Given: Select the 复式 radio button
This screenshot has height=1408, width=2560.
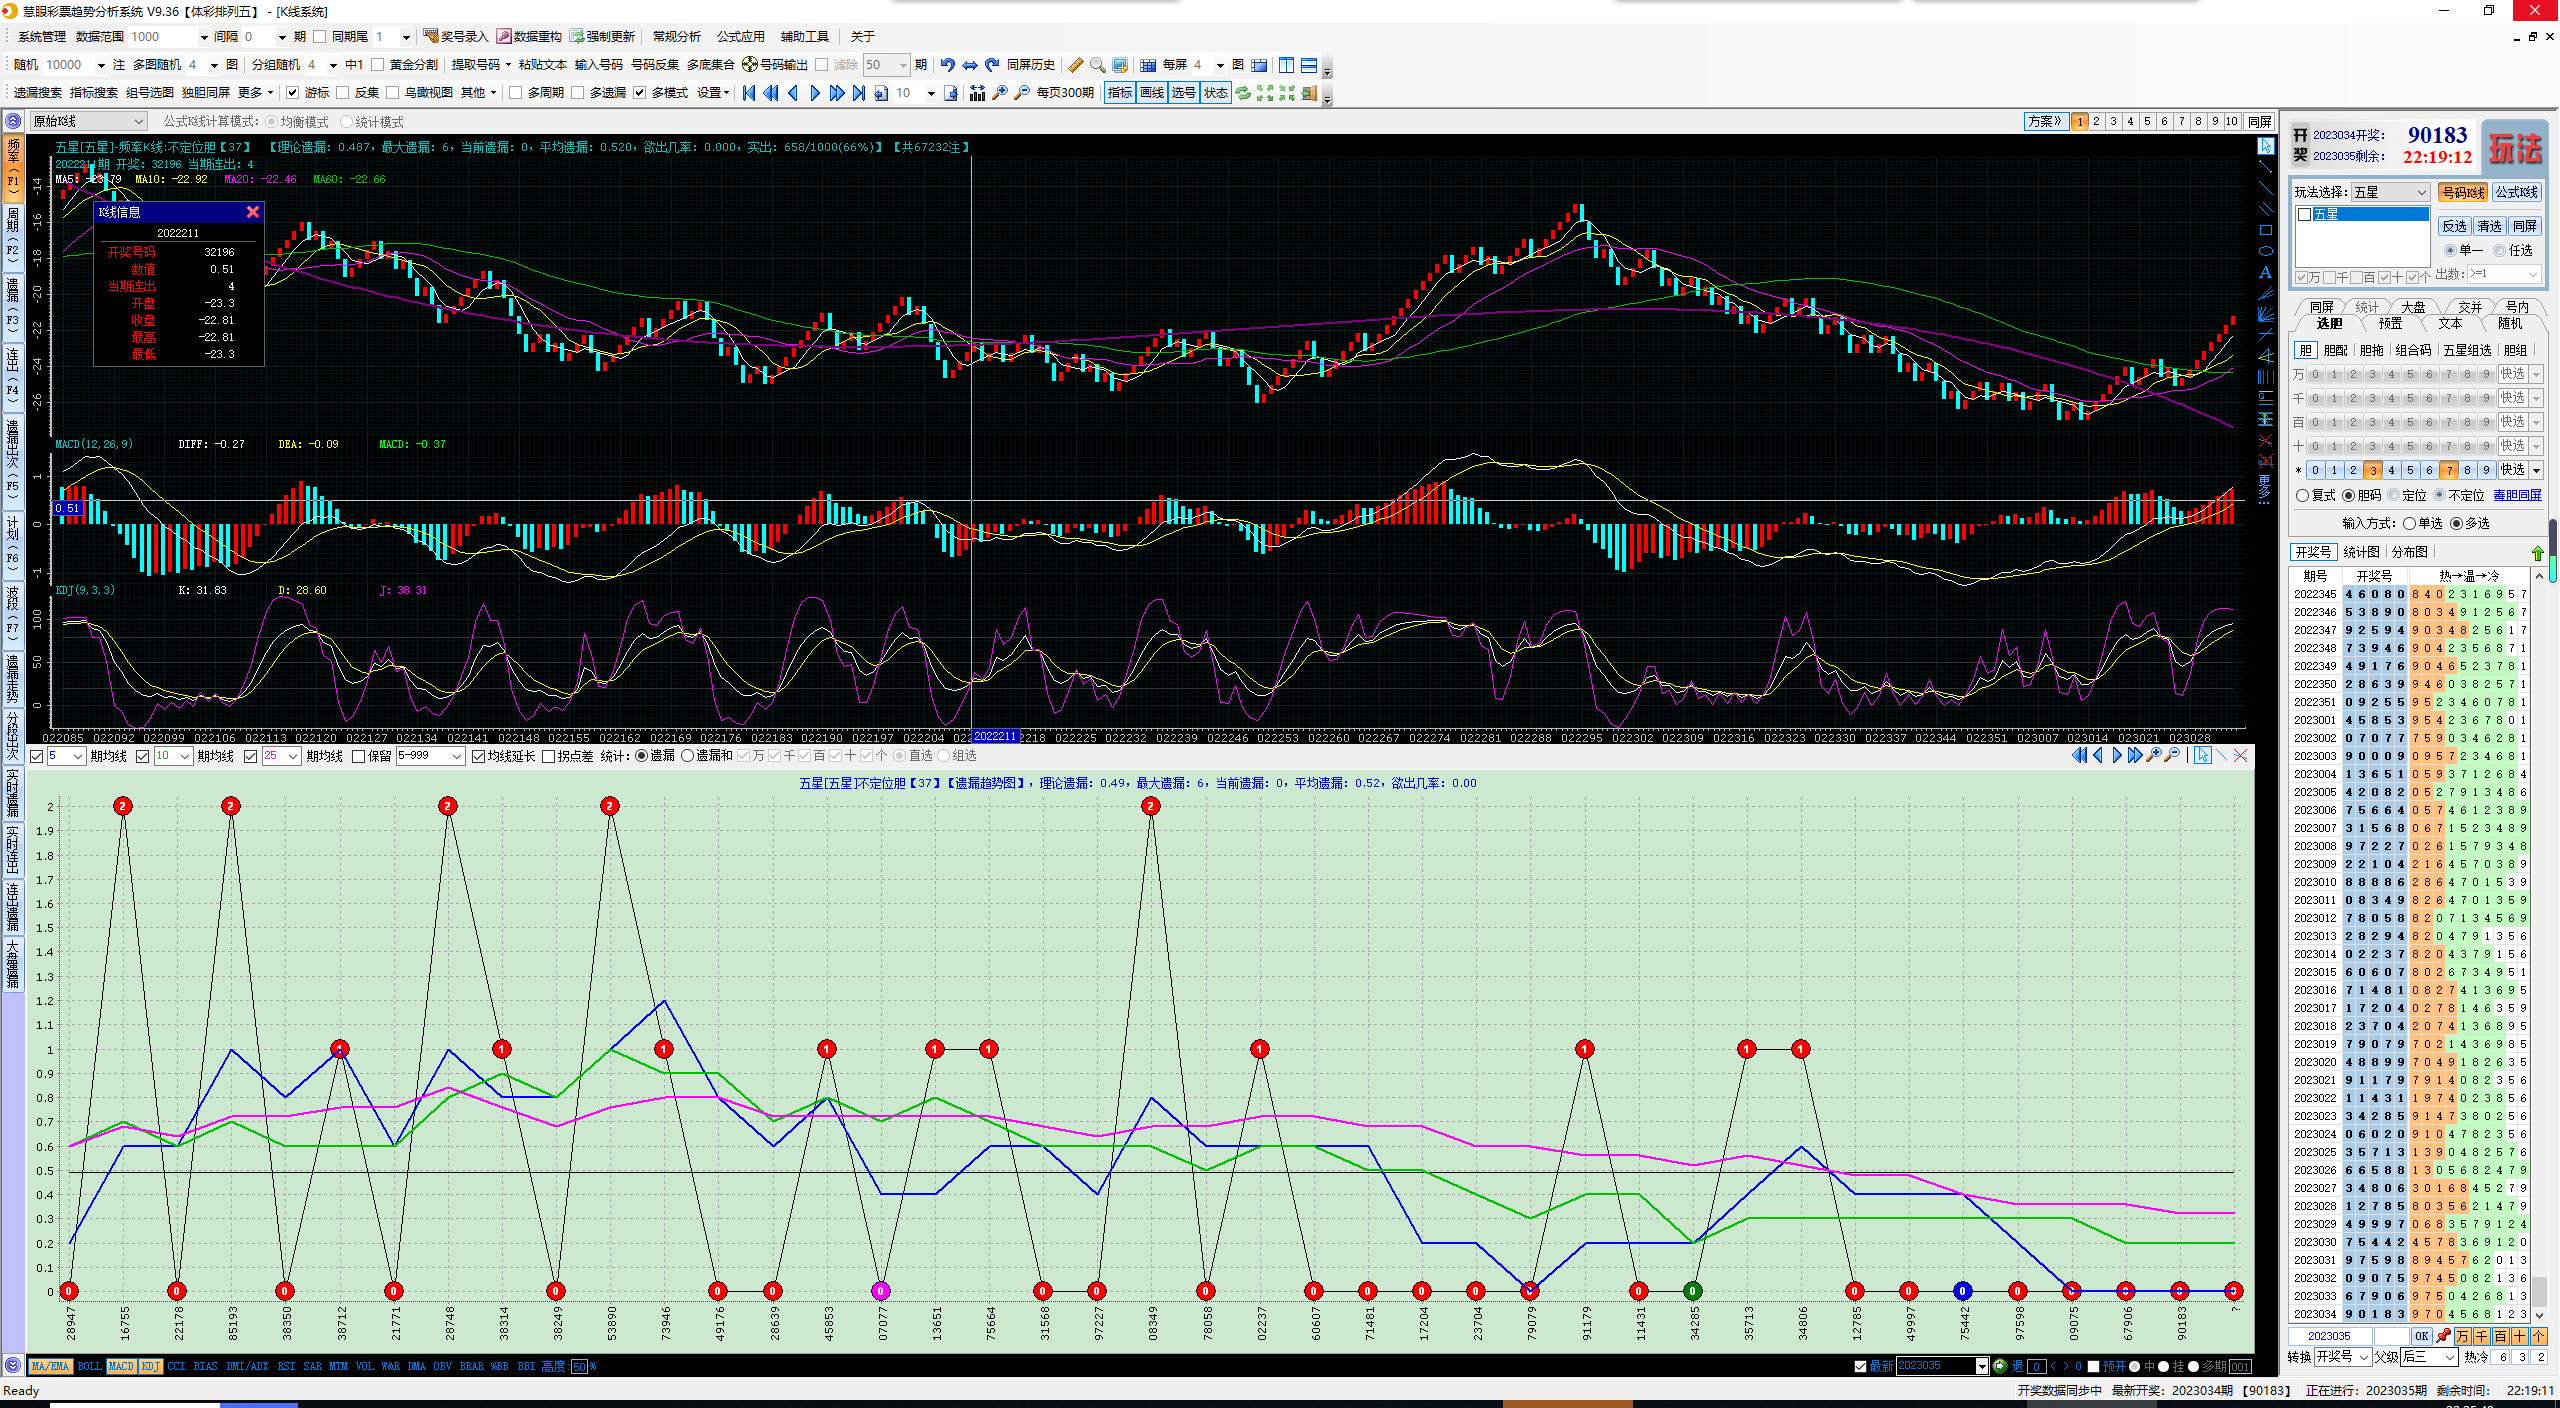Looking at the screenshot, I should tap(2303, 496).
